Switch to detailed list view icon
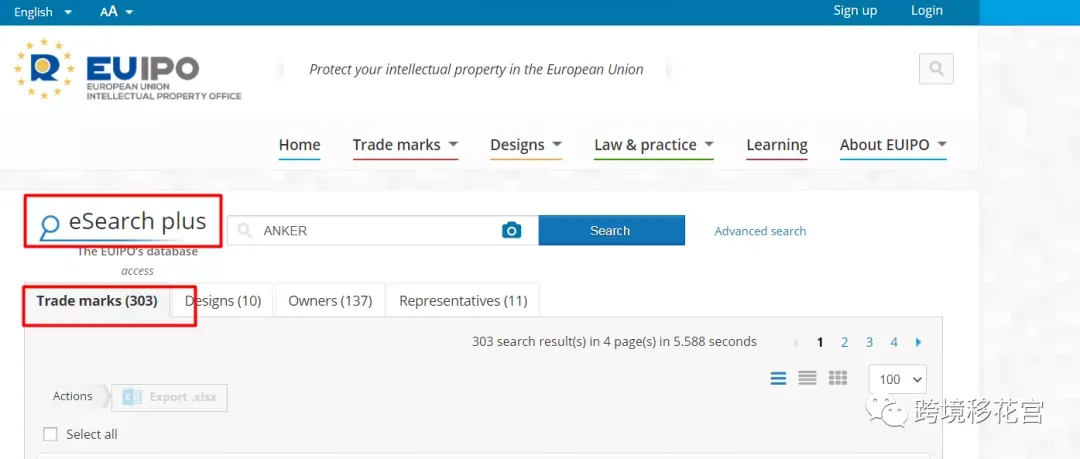The width and height of the screenshot is (1080, 459). pos(807,378)
